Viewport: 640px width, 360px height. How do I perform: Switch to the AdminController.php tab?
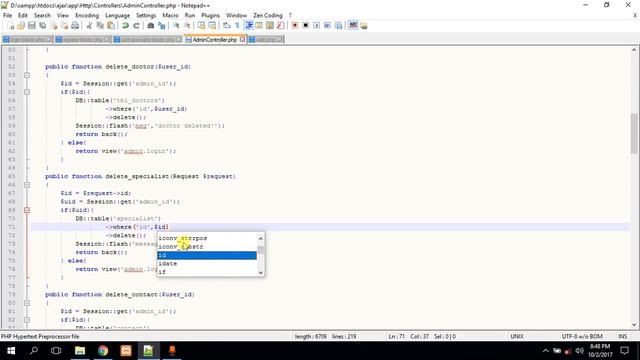pos(214,40)
